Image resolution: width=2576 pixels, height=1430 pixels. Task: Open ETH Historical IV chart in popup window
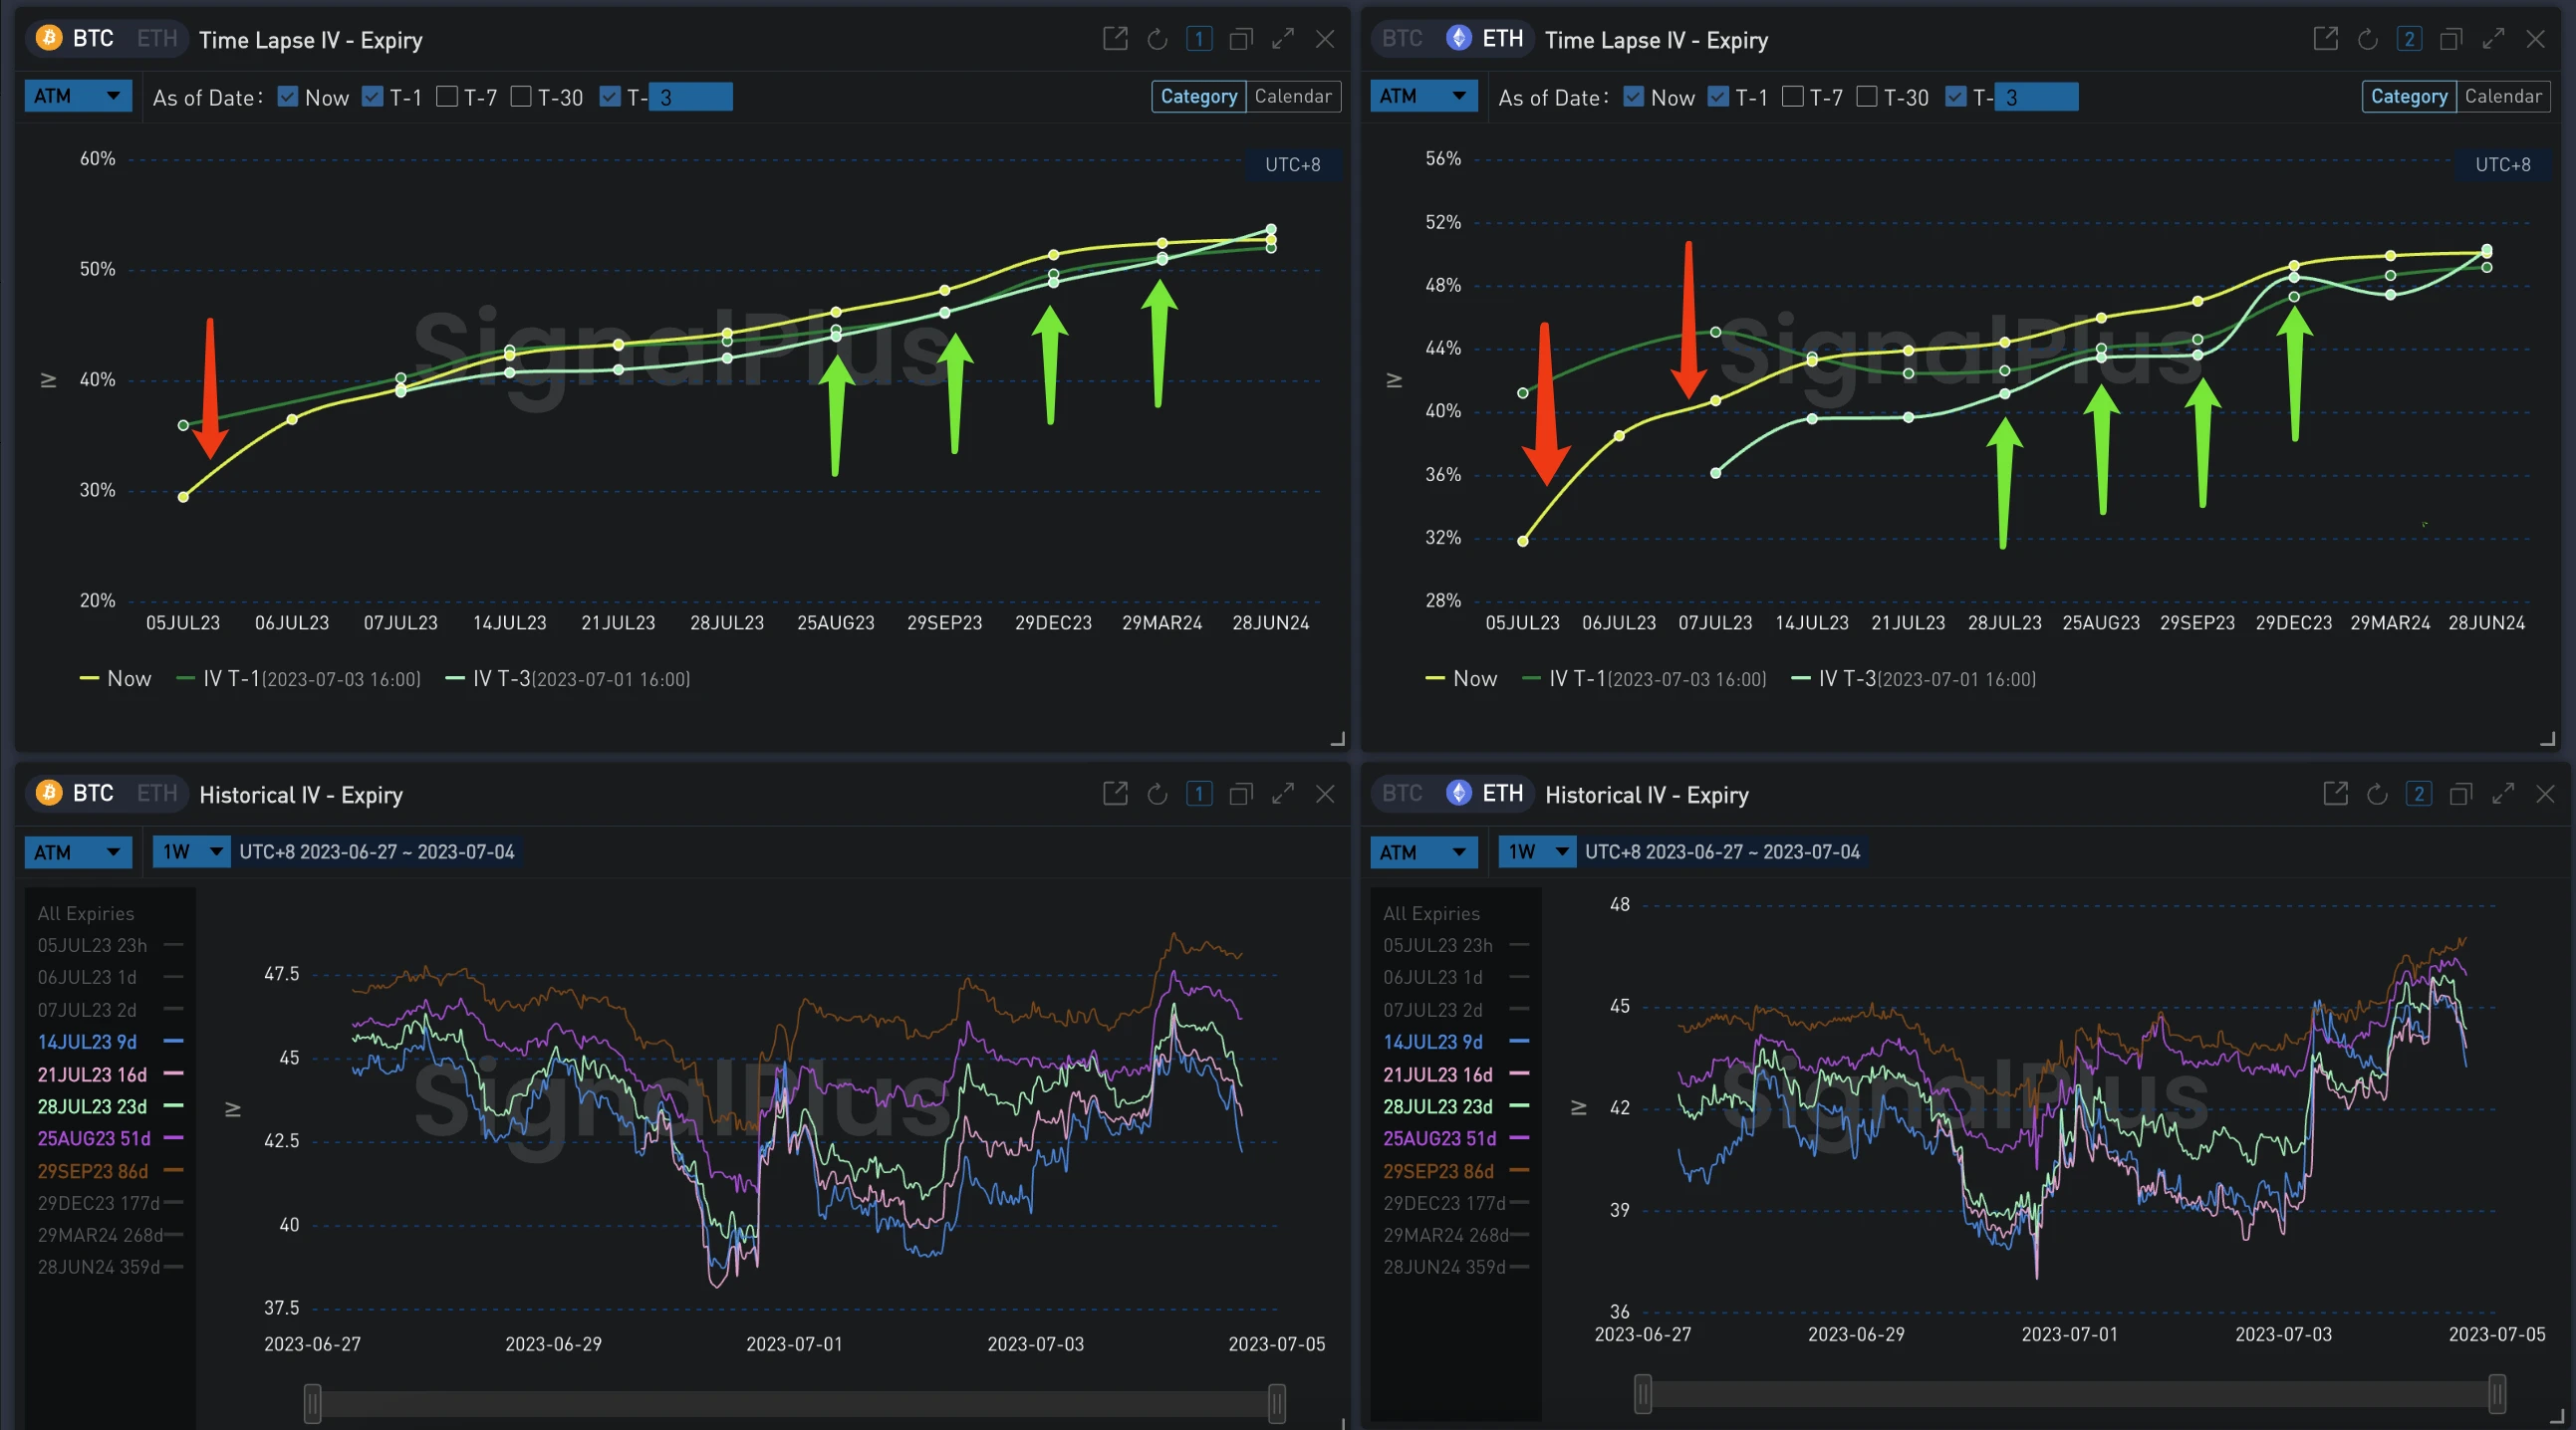pos(2335,794)
